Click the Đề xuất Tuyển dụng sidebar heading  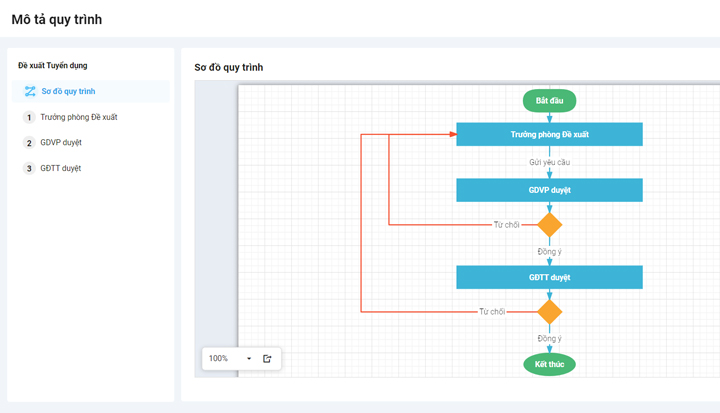coord(53,65)
